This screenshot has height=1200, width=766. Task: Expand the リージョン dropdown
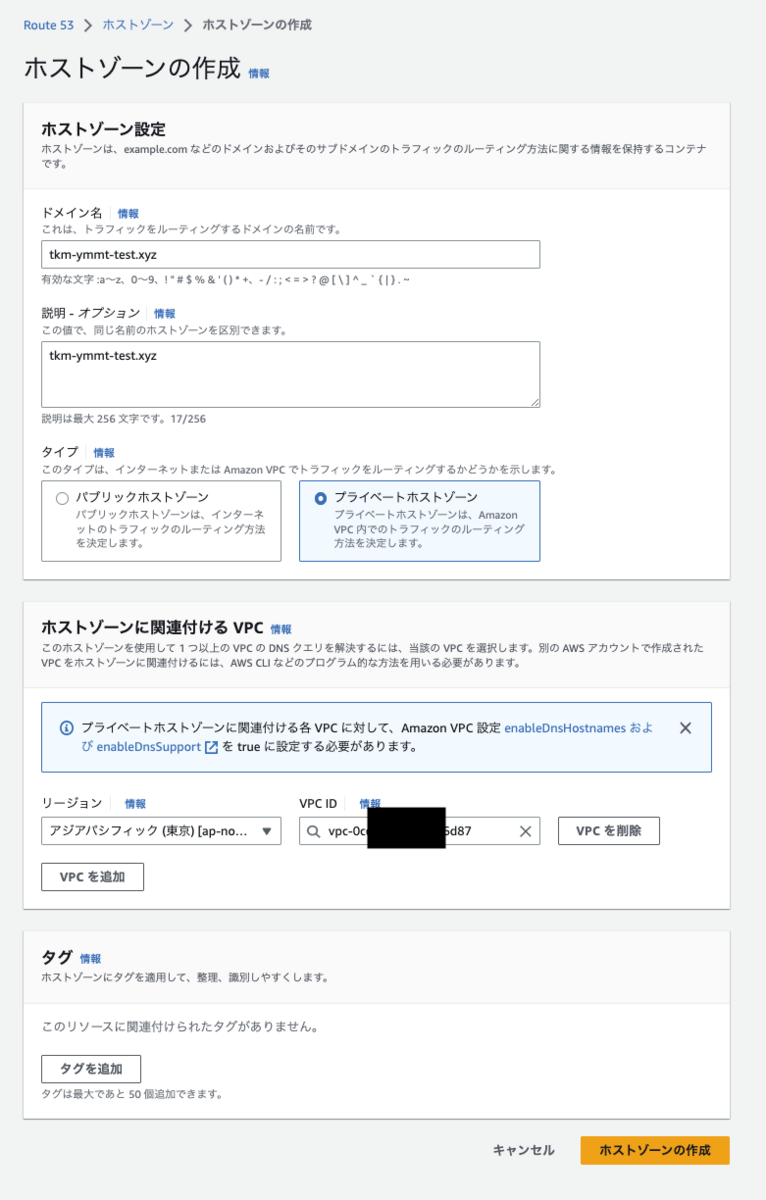pos(161,831)
